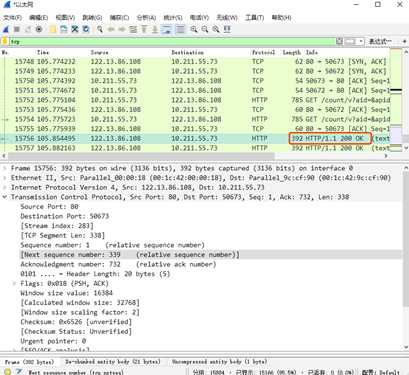Viewport: 409px width, 375px height.
Task: Open a capture file
Action: click(x=53, y=30)
